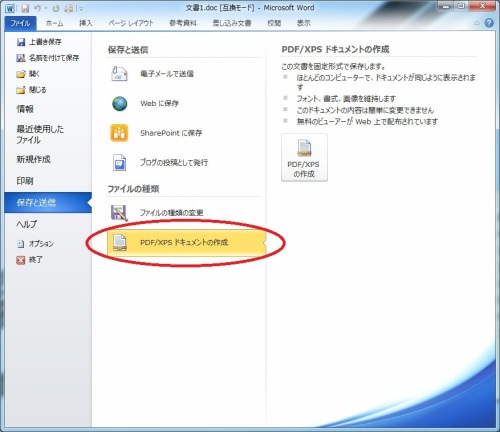Viewport: 500px width, 432px height.
Task: Switch to the 挿入 tab
Action: [x=85, y=23]
